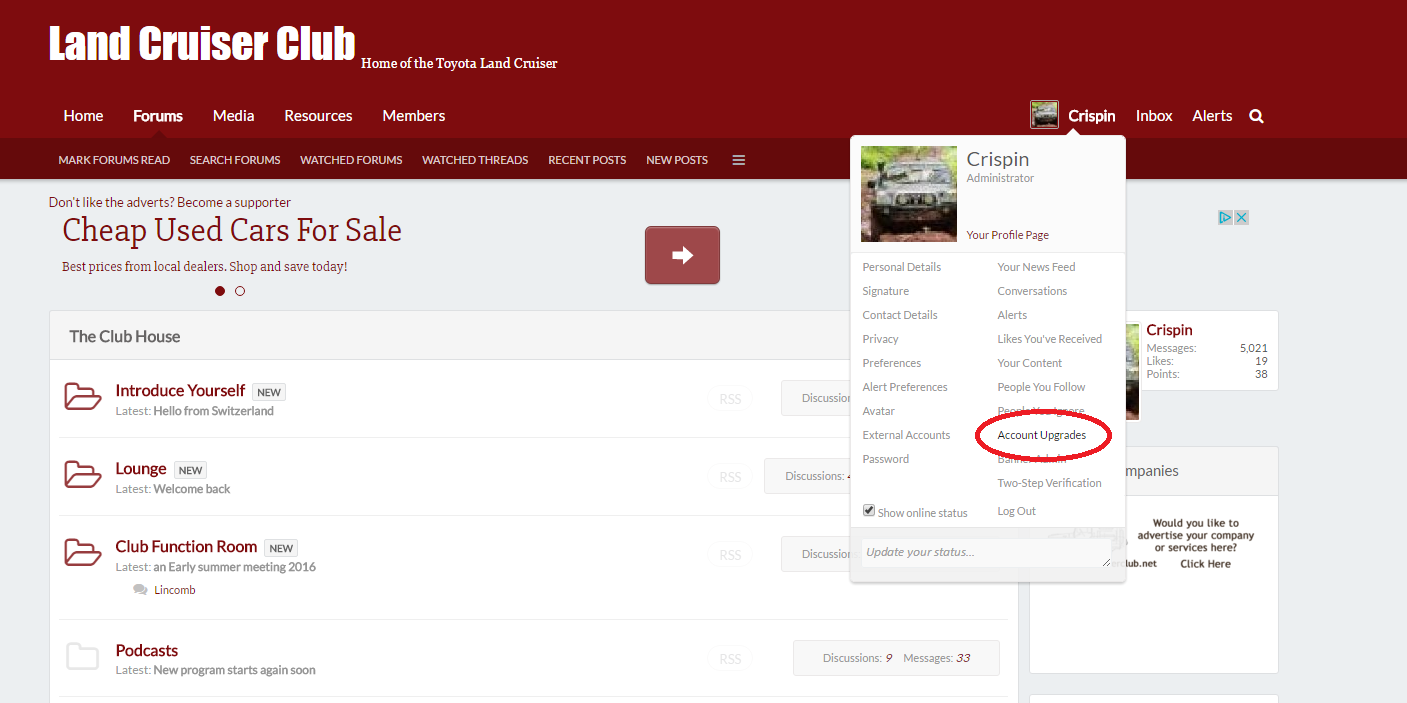Select the second carousel dot under the advert
1407x703 pixels.
click(240, 291)
